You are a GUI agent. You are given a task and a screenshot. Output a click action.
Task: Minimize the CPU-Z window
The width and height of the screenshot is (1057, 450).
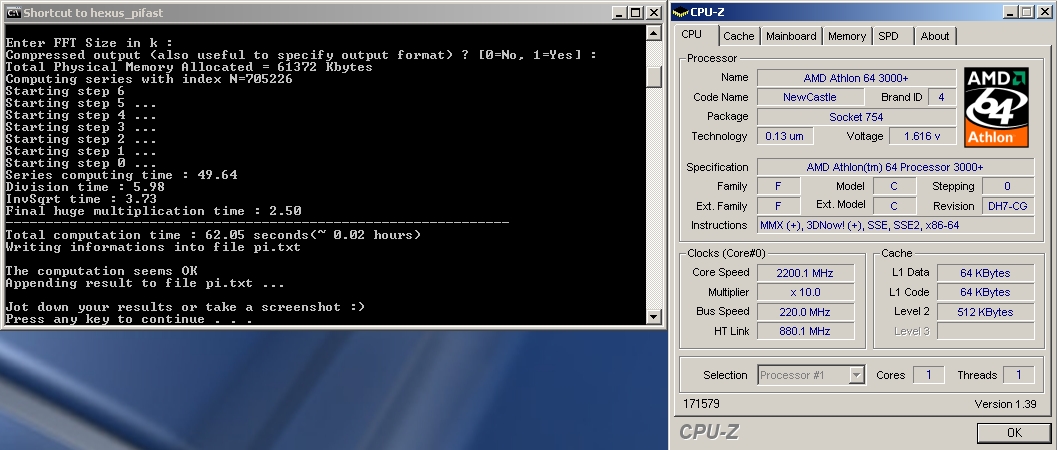[x=1010, y=12]
